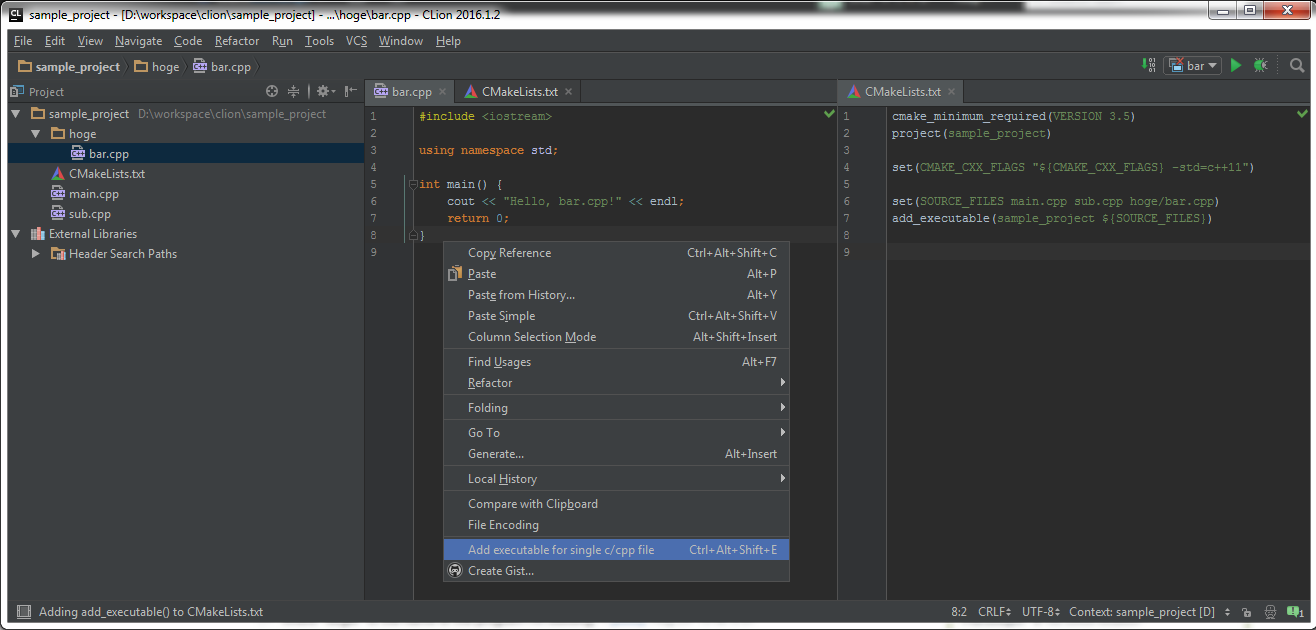The image size is (1316, 630).
Task: Open Search Everywhere with the magnifier icon
Action: pos(1297,64)
